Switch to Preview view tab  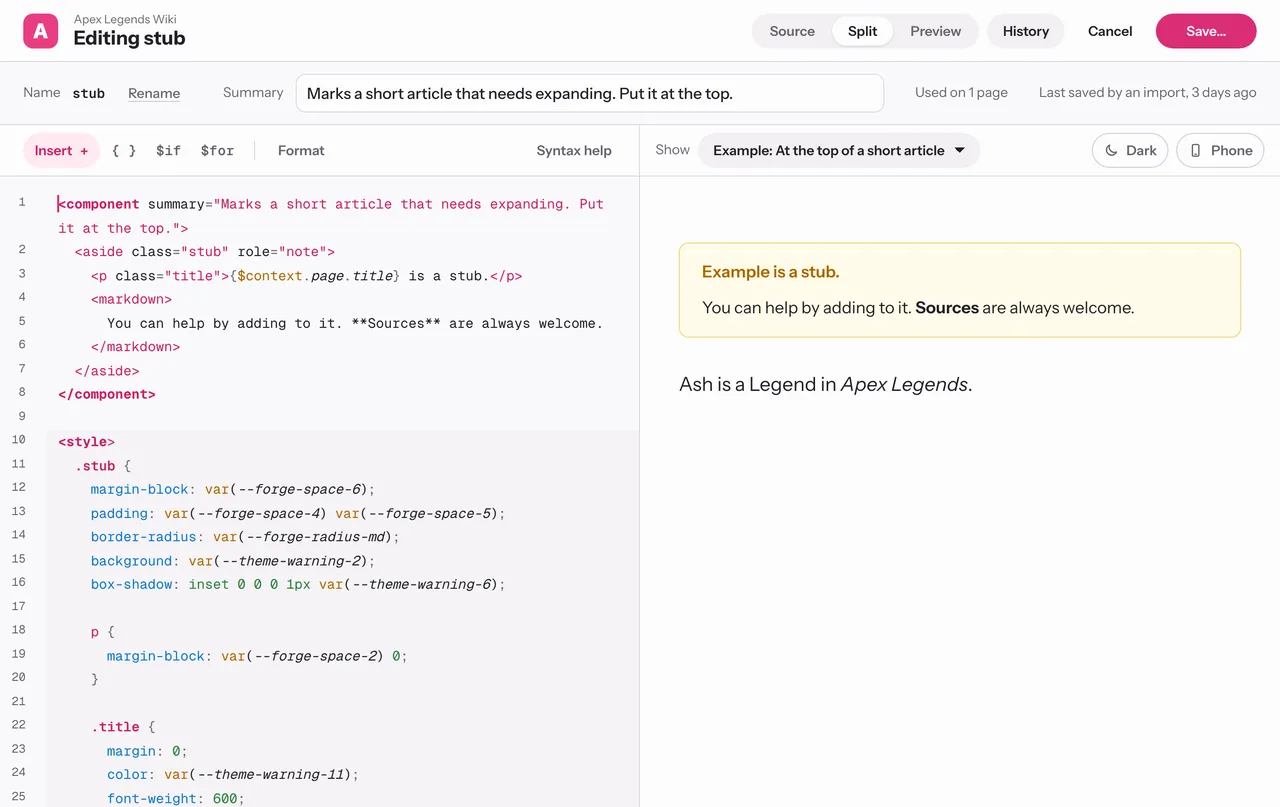pos(935,31)
